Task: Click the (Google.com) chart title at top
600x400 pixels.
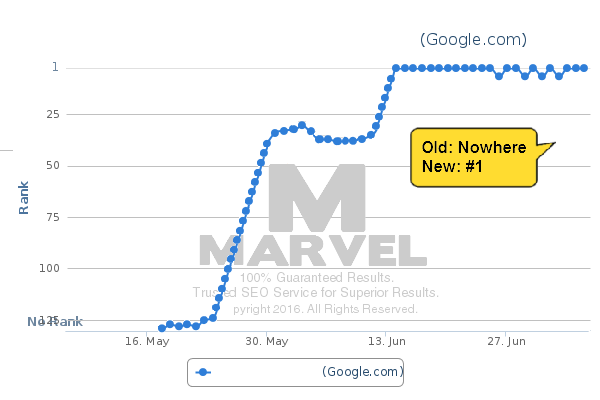Action: click(473, 40)
